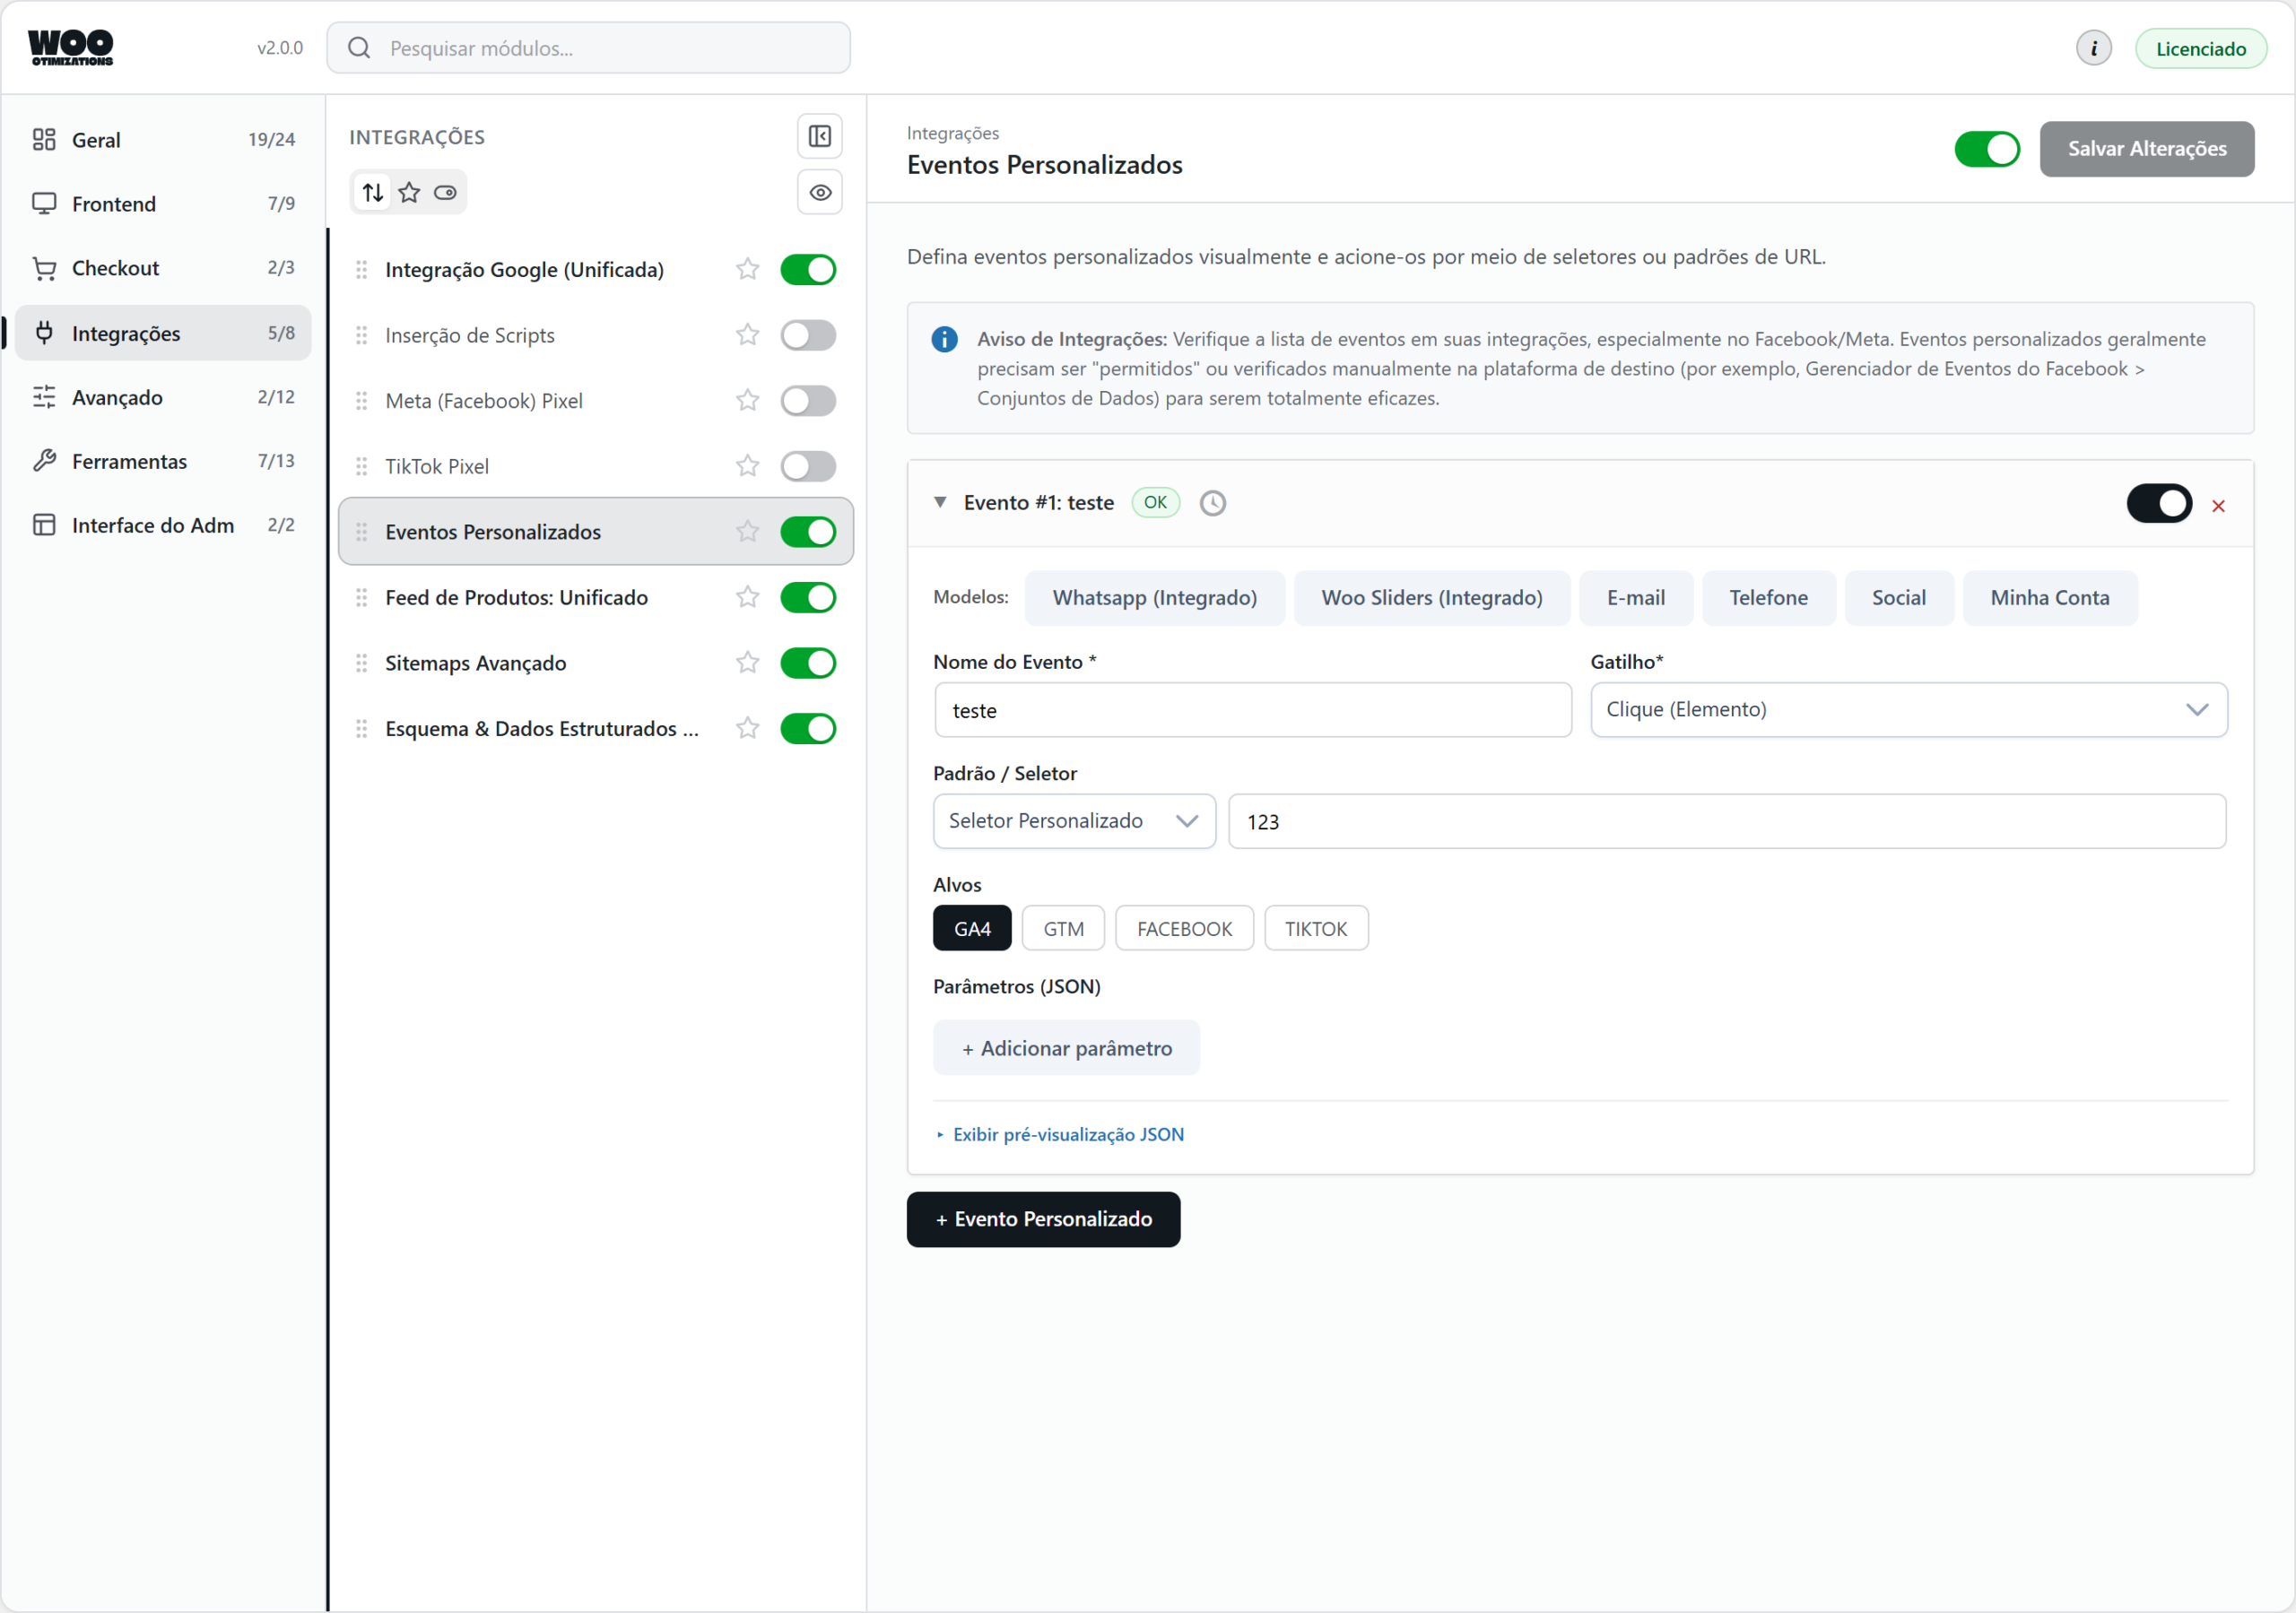Click the WOO Otimizations logo
This screenshot has width=2296, height=1613.
pos(71,47)
